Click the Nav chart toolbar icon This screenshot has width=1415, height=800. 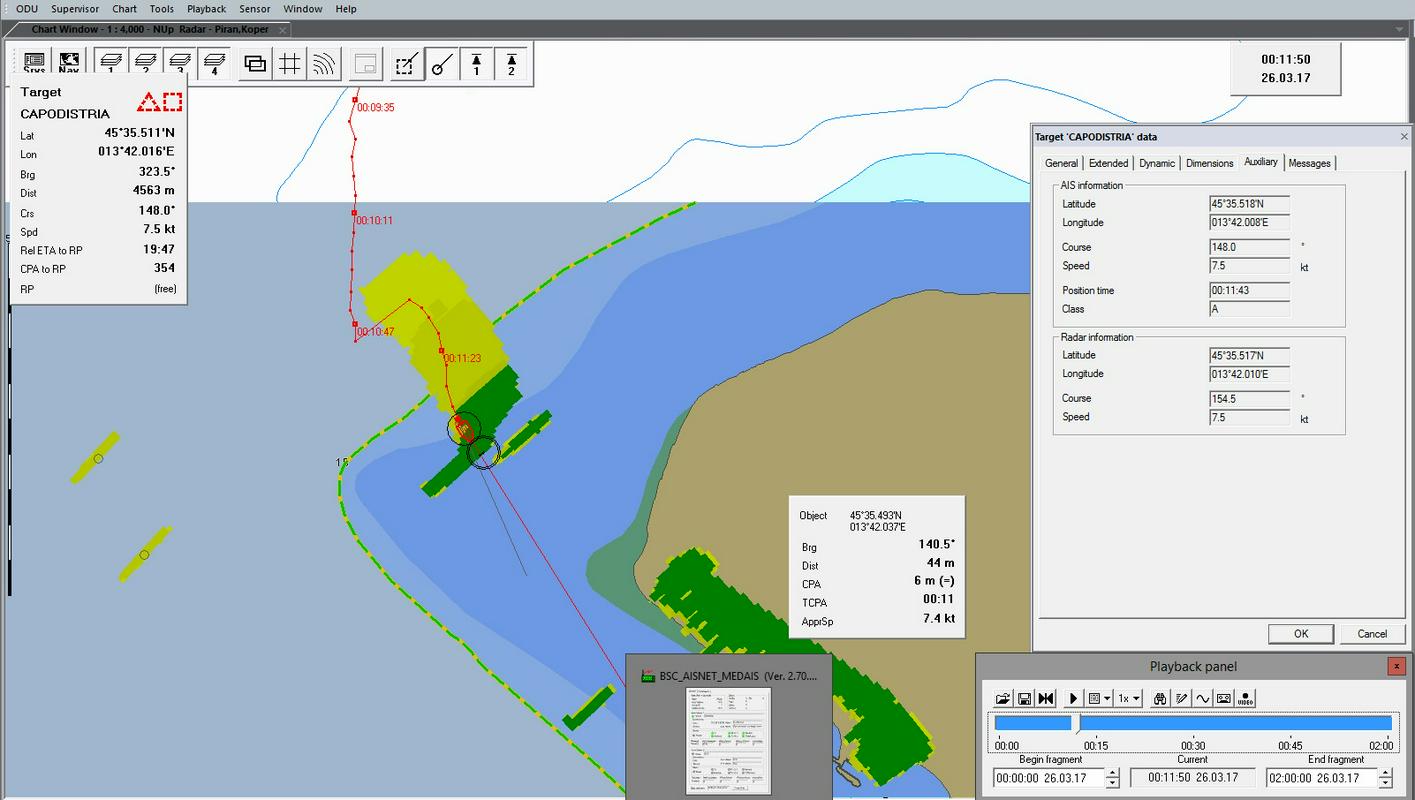69,64
